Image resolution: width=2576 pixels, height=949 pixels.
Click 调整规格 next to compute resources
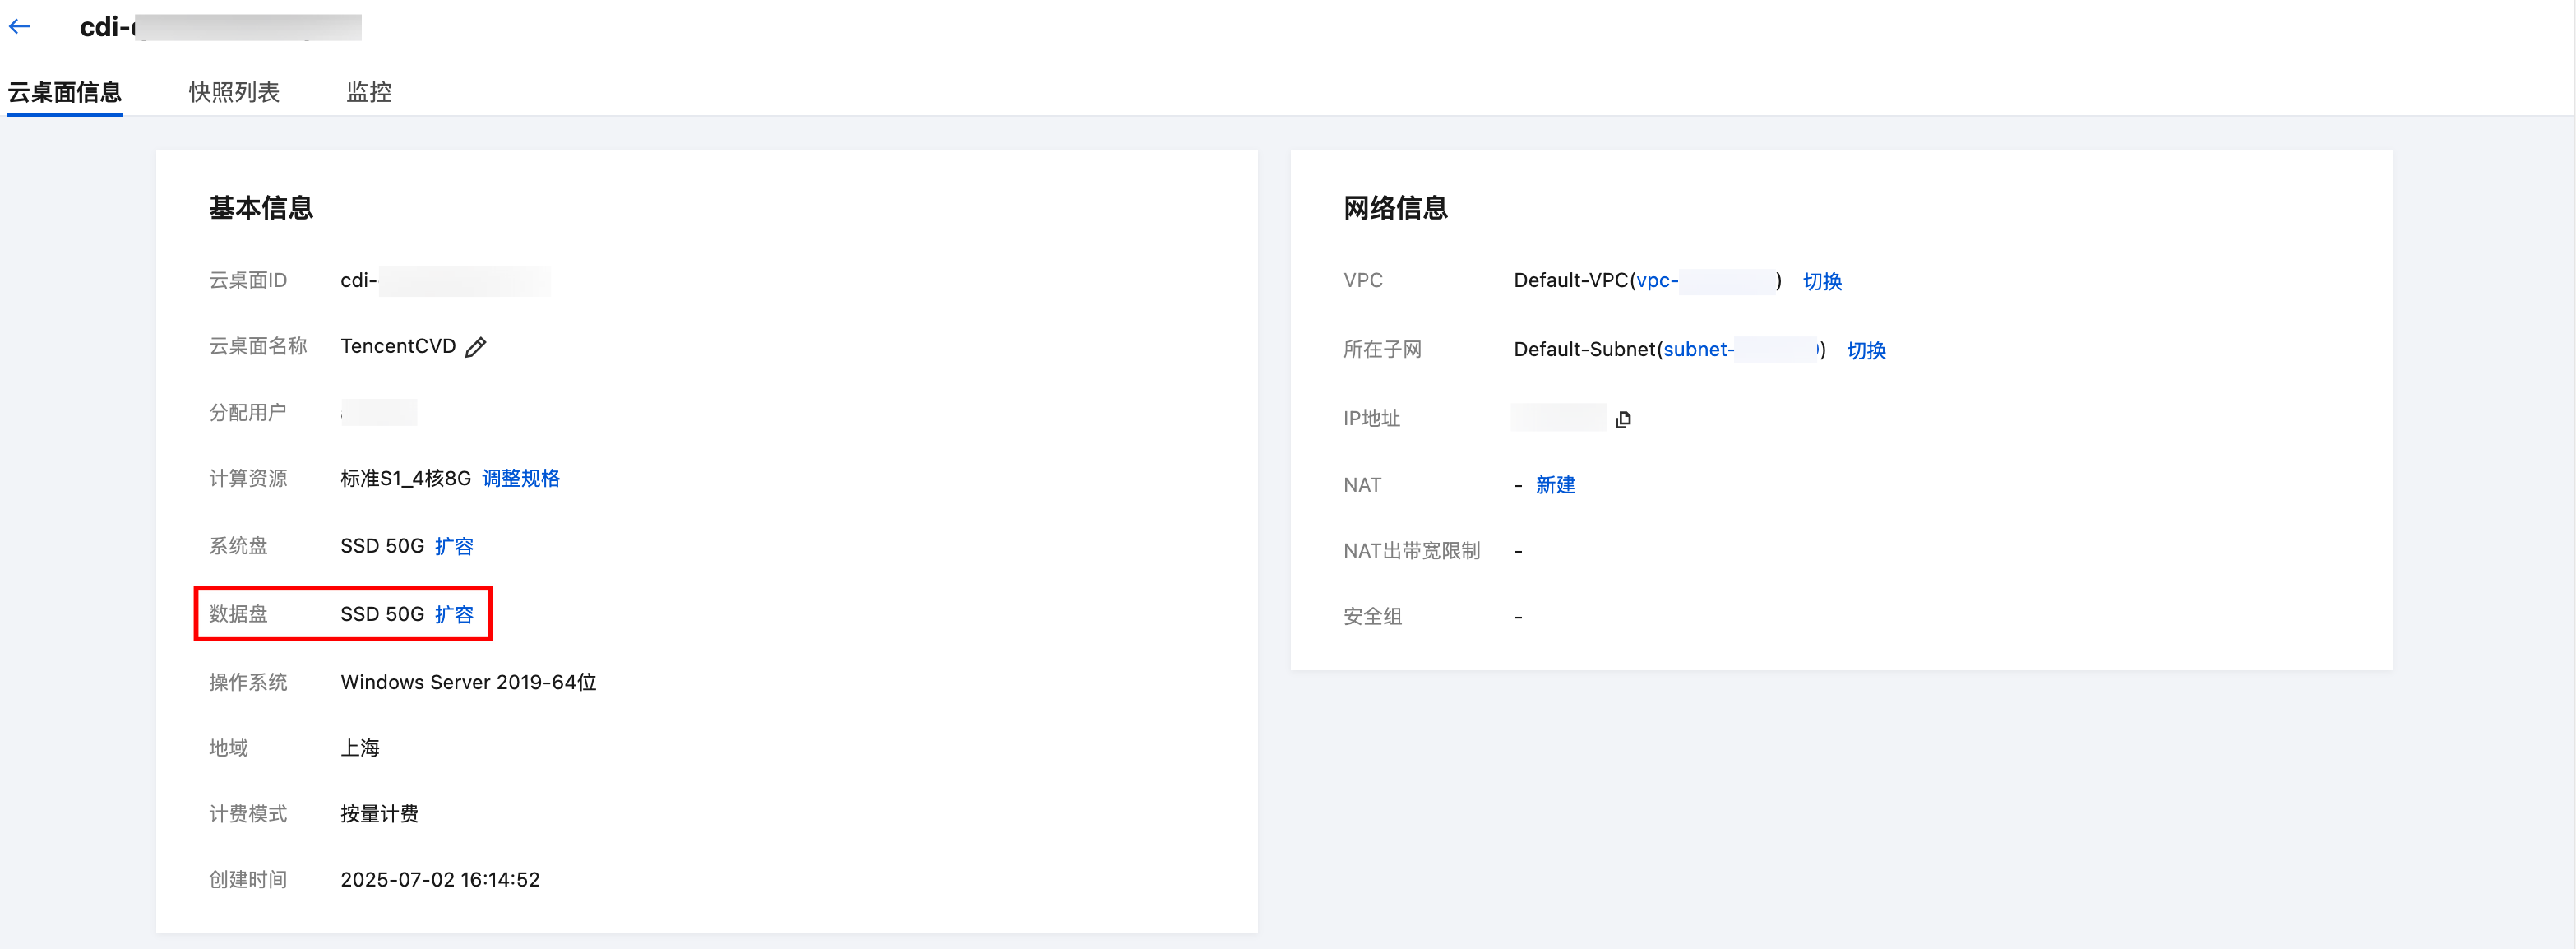tap(521, 478)
